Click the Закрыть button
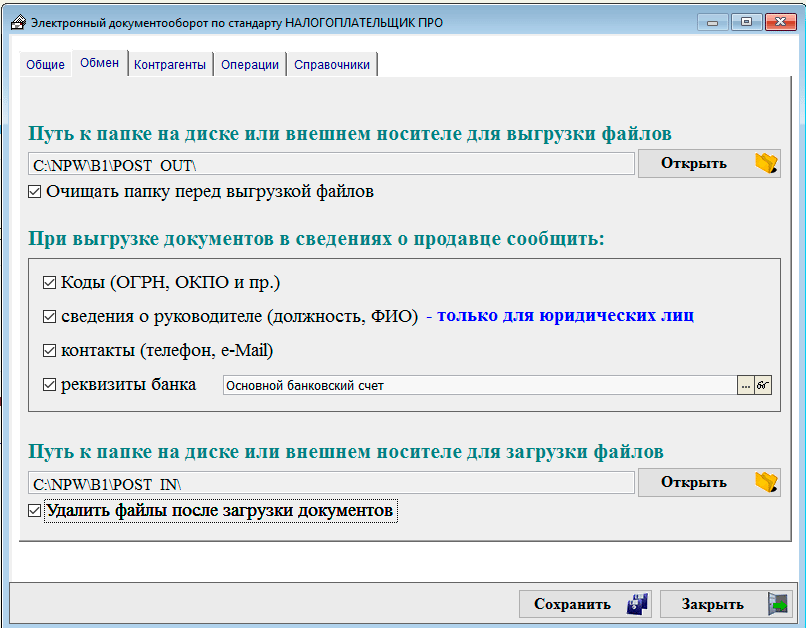This screenshot has height=628, width=806. [x=725, y=604]
